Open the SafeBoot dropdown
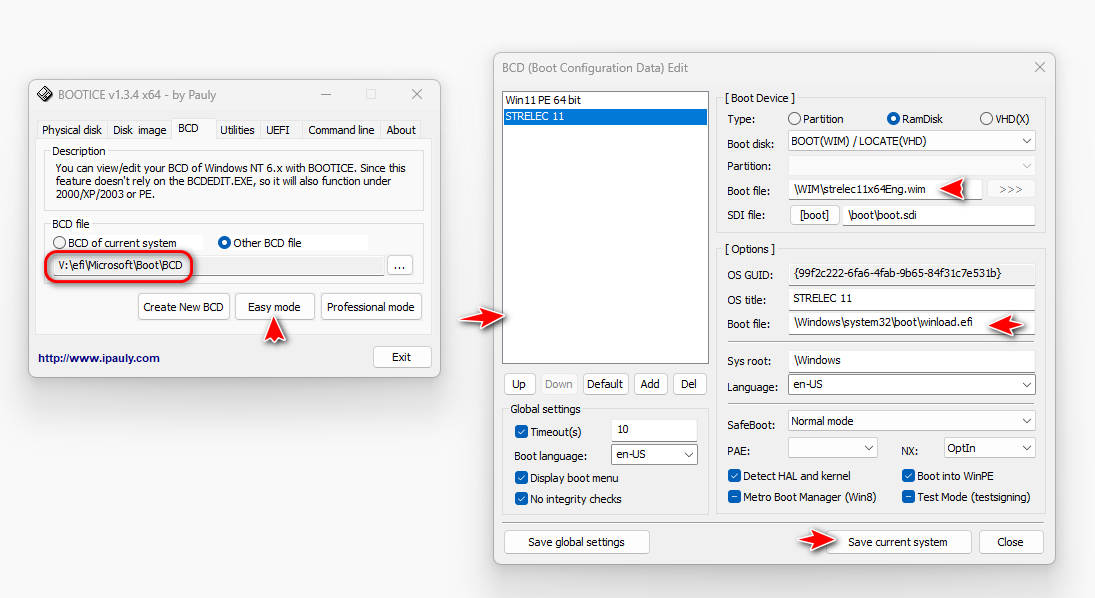 pos(911,421)
